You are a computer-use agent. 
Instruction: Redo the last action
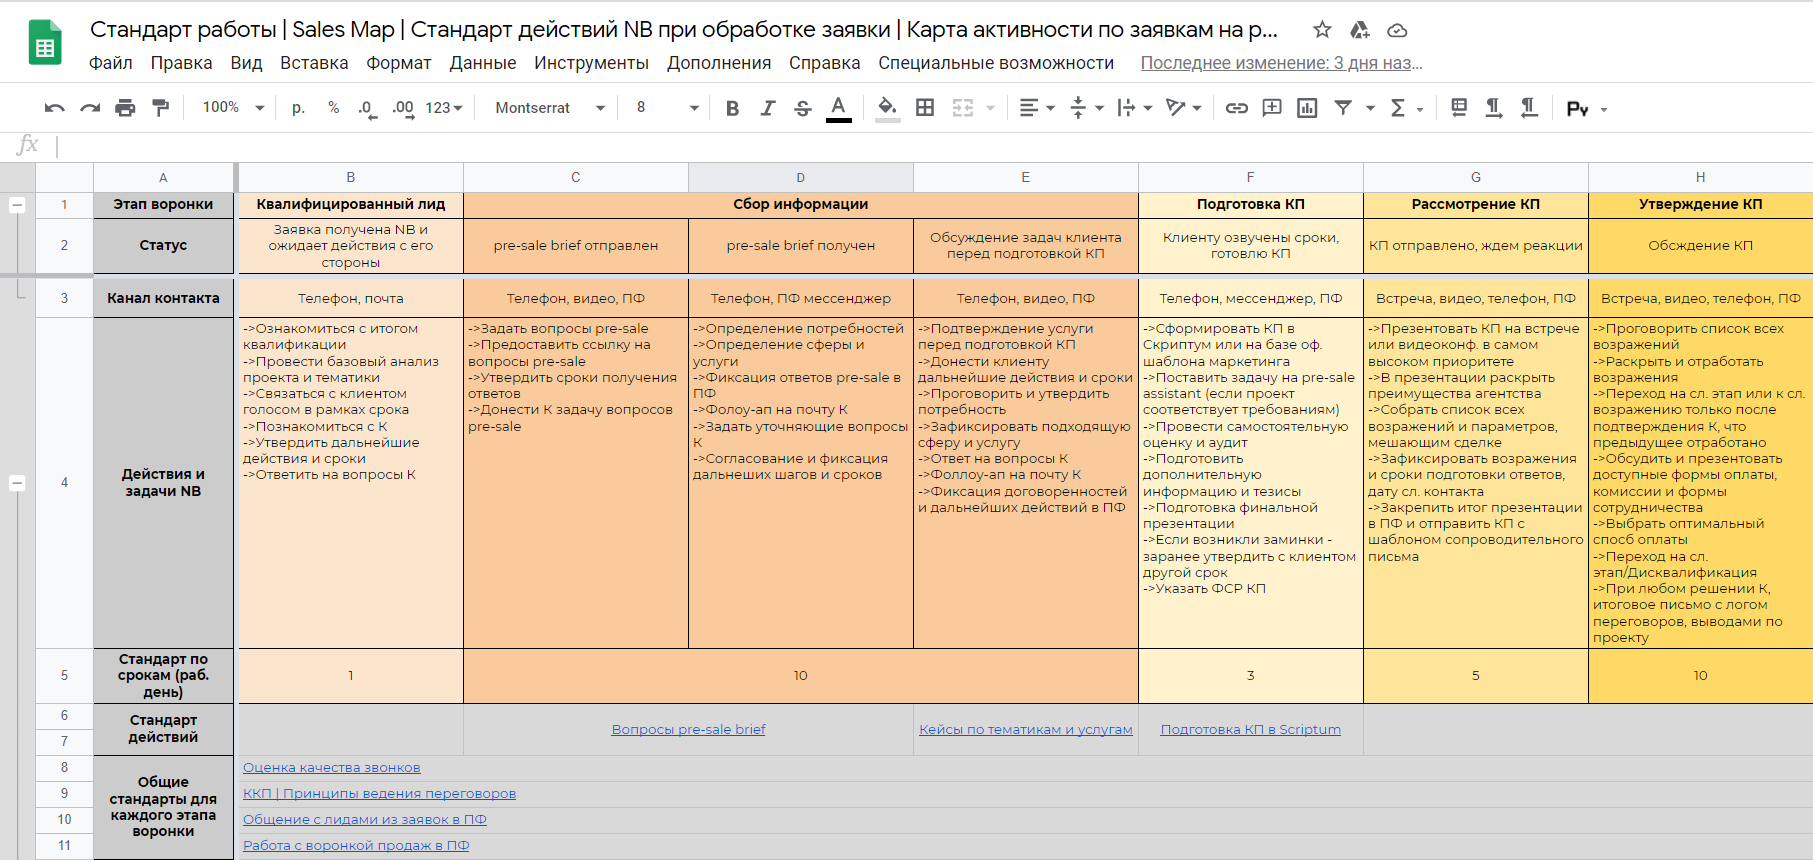click(x=90, y=108)
